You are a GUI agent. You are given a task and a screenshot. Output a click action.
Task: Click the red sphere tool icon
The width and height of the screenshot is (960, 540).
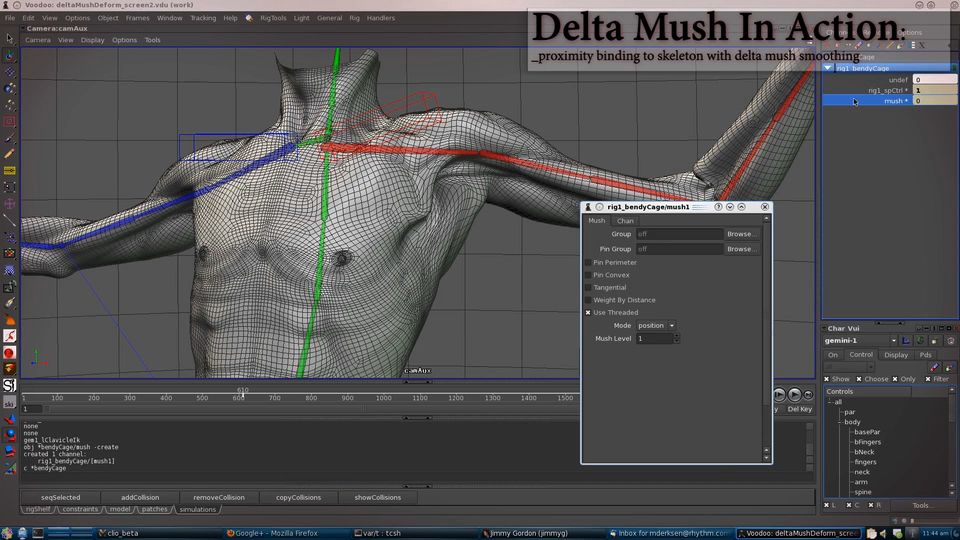pyautogui.click(x=9, y=353)
